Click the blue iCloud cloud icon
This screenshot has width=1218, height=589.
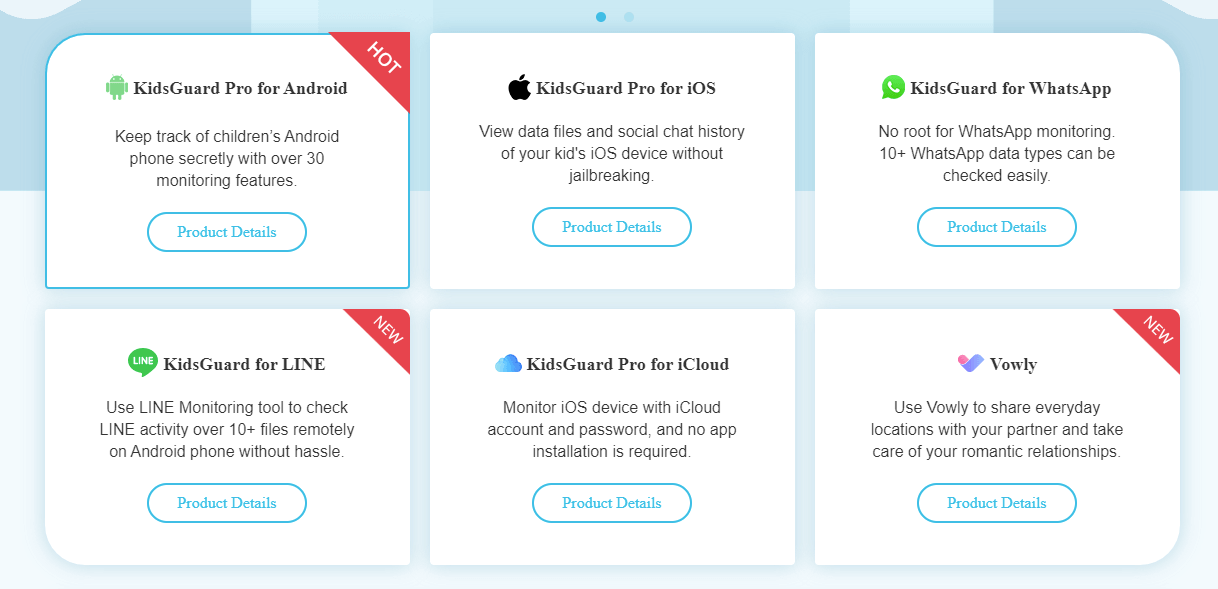[x=508, y=364]
